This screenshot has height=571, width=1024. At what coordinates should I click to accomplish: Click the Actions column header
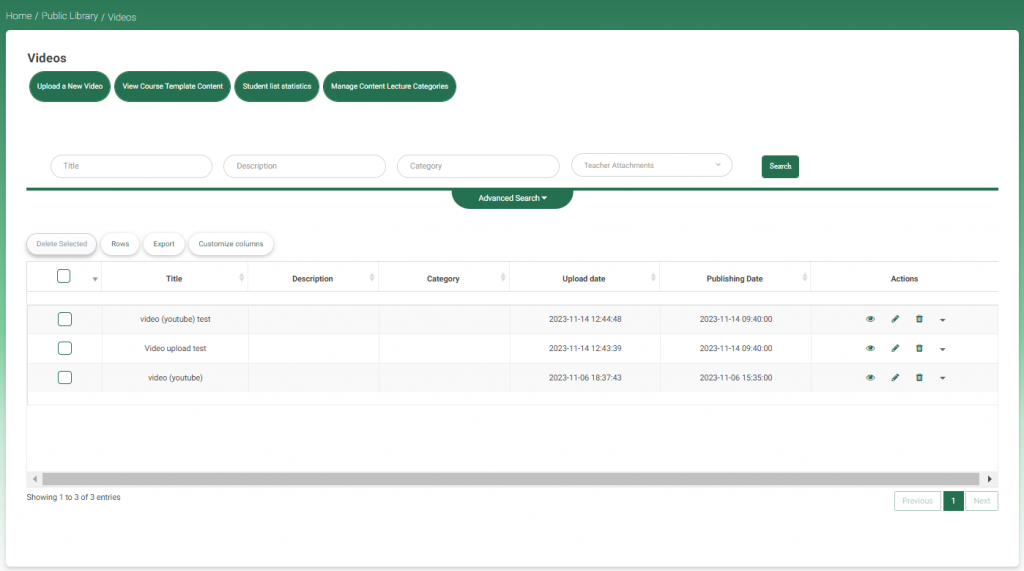(904, 278)
